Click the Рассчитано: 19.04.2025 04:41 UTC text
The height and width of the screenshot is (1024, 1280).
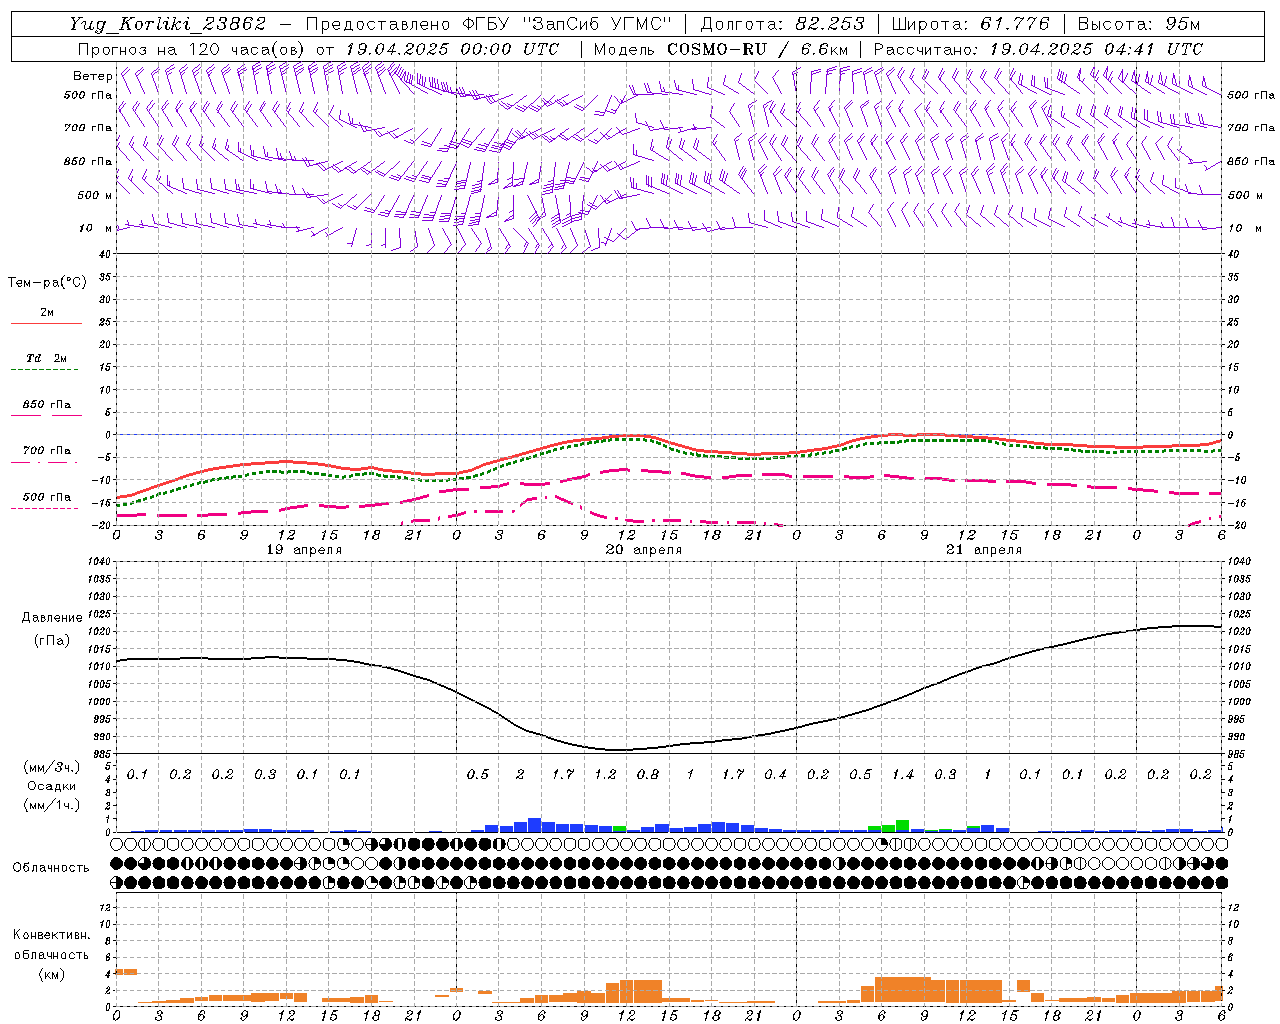pyautogui.click(x=1038, y=49)
